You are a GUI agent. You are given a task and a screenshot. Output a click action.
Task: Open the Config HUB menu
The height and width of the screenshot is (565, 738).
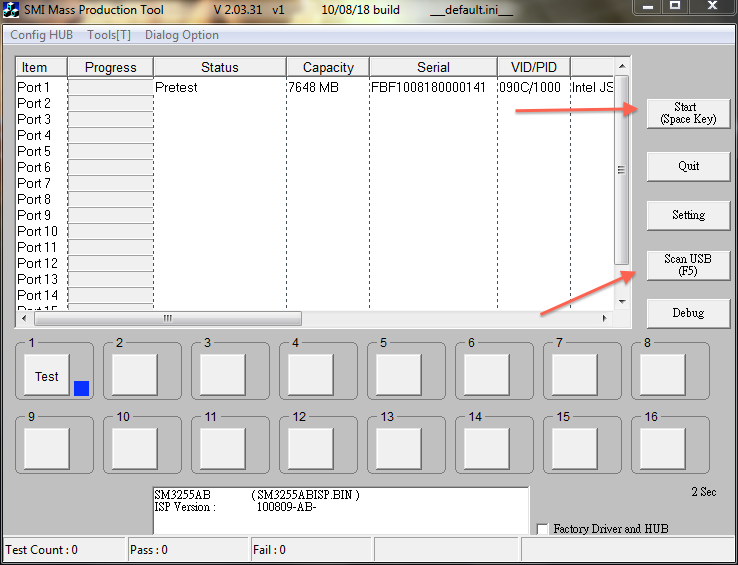[x=43, y=35]
